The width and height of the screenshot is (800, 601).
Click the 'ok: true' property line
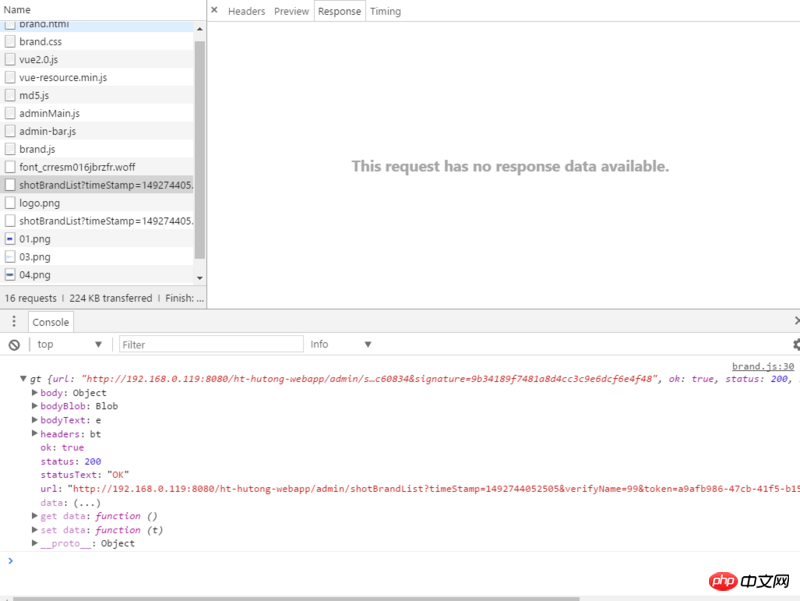coord(62,447)
